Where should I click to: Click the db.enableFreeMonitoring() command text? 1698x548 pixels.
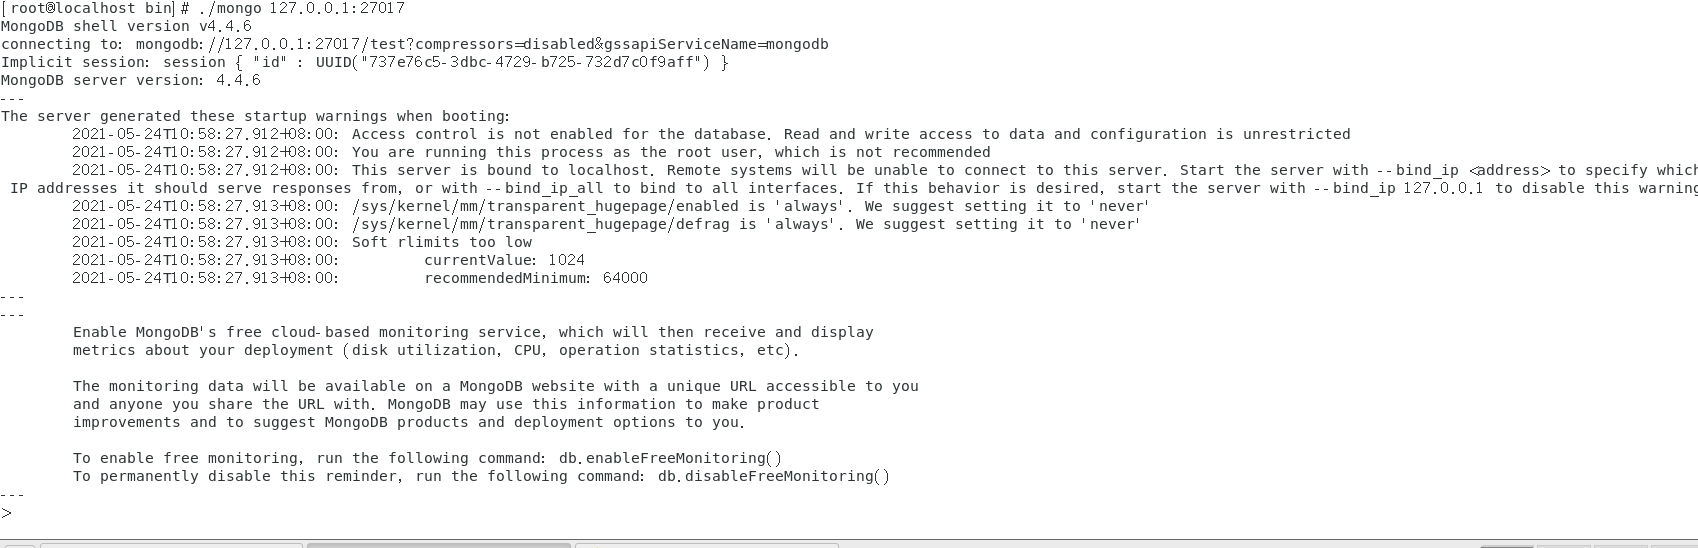point(670,458)
